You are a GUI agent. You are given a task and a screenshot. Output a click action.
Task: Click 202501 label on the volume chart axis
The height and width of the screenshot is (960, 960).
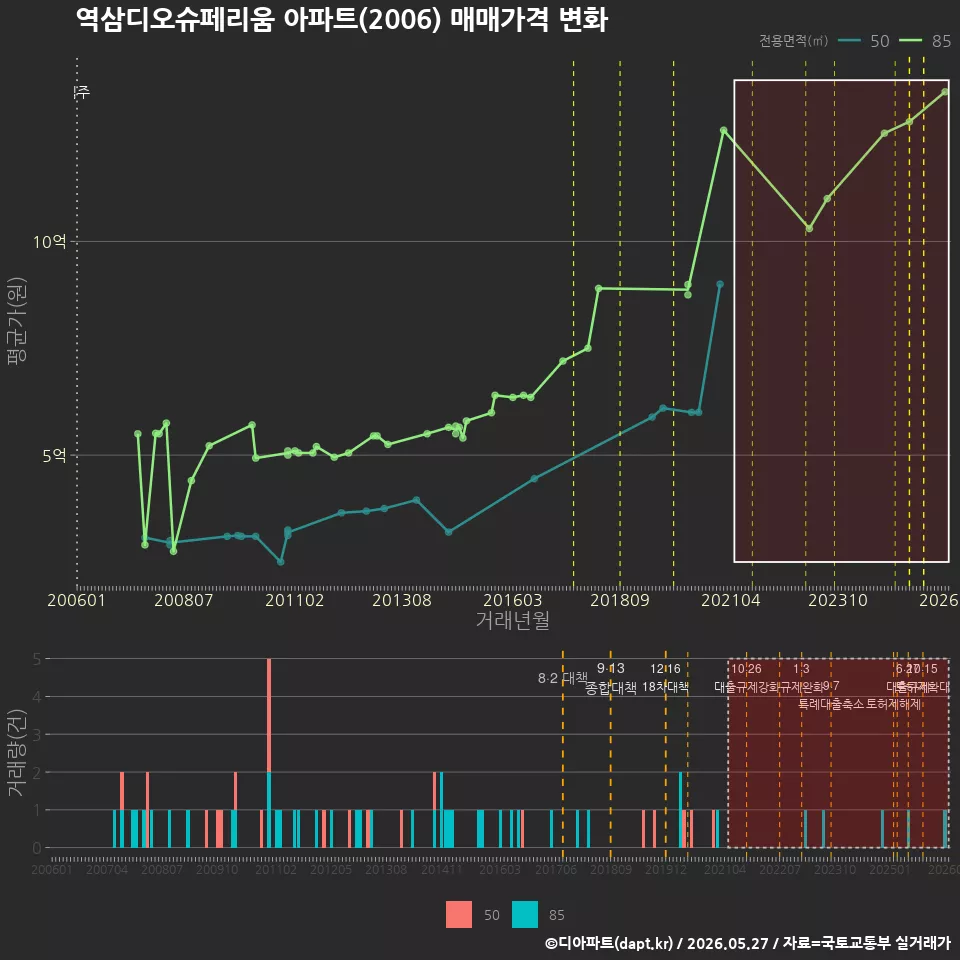pyautogui.click(x=890, y=869)
